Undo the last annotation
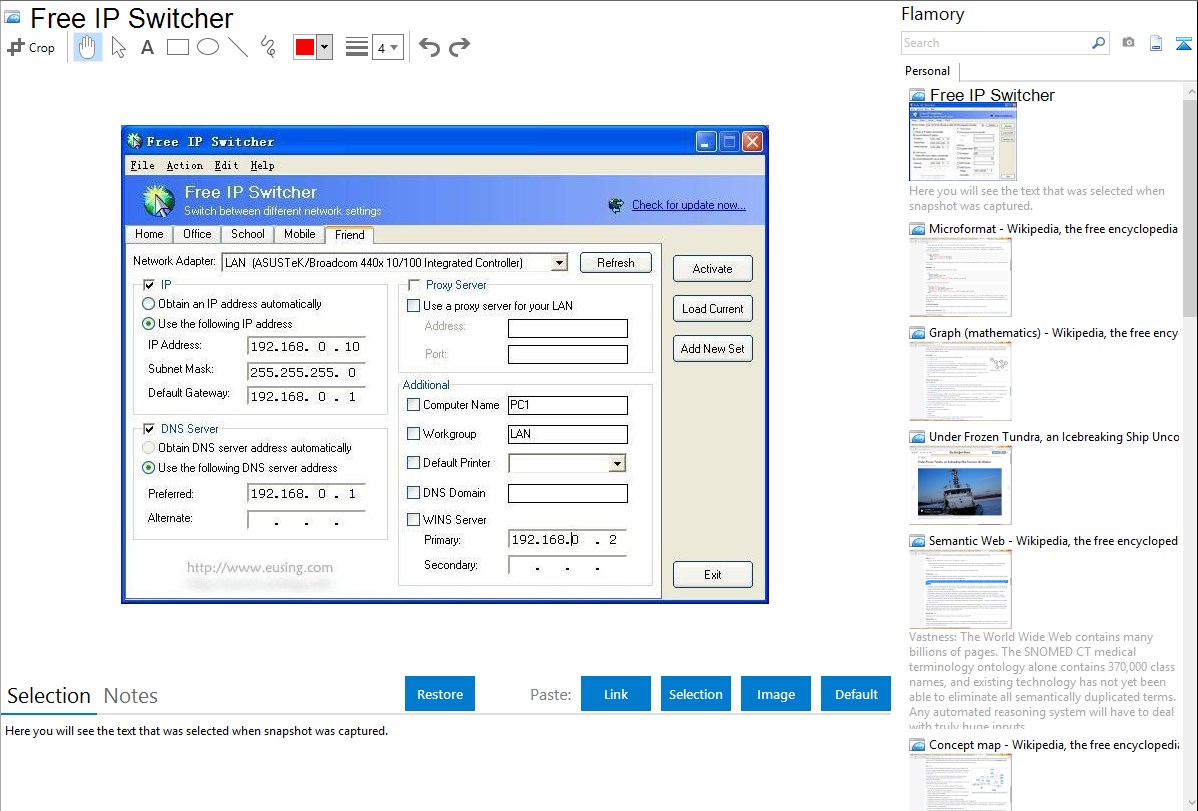 [429, 47]
